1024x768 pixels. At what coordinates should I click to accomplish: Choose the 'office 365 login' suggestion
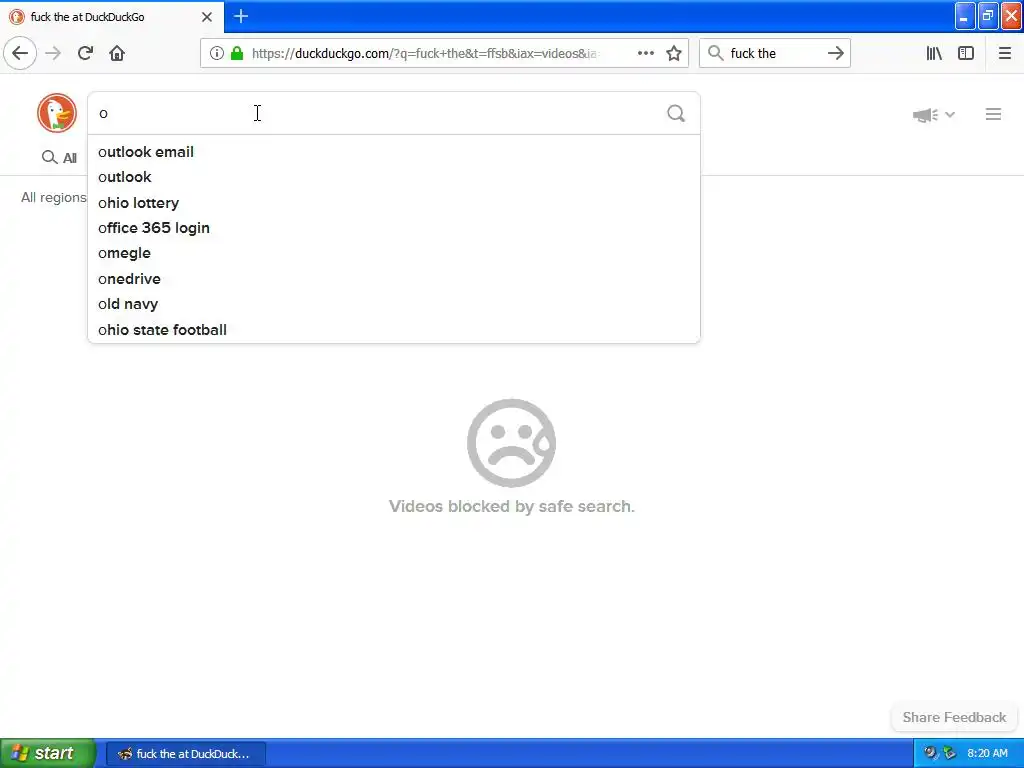(x=394, y=228)
